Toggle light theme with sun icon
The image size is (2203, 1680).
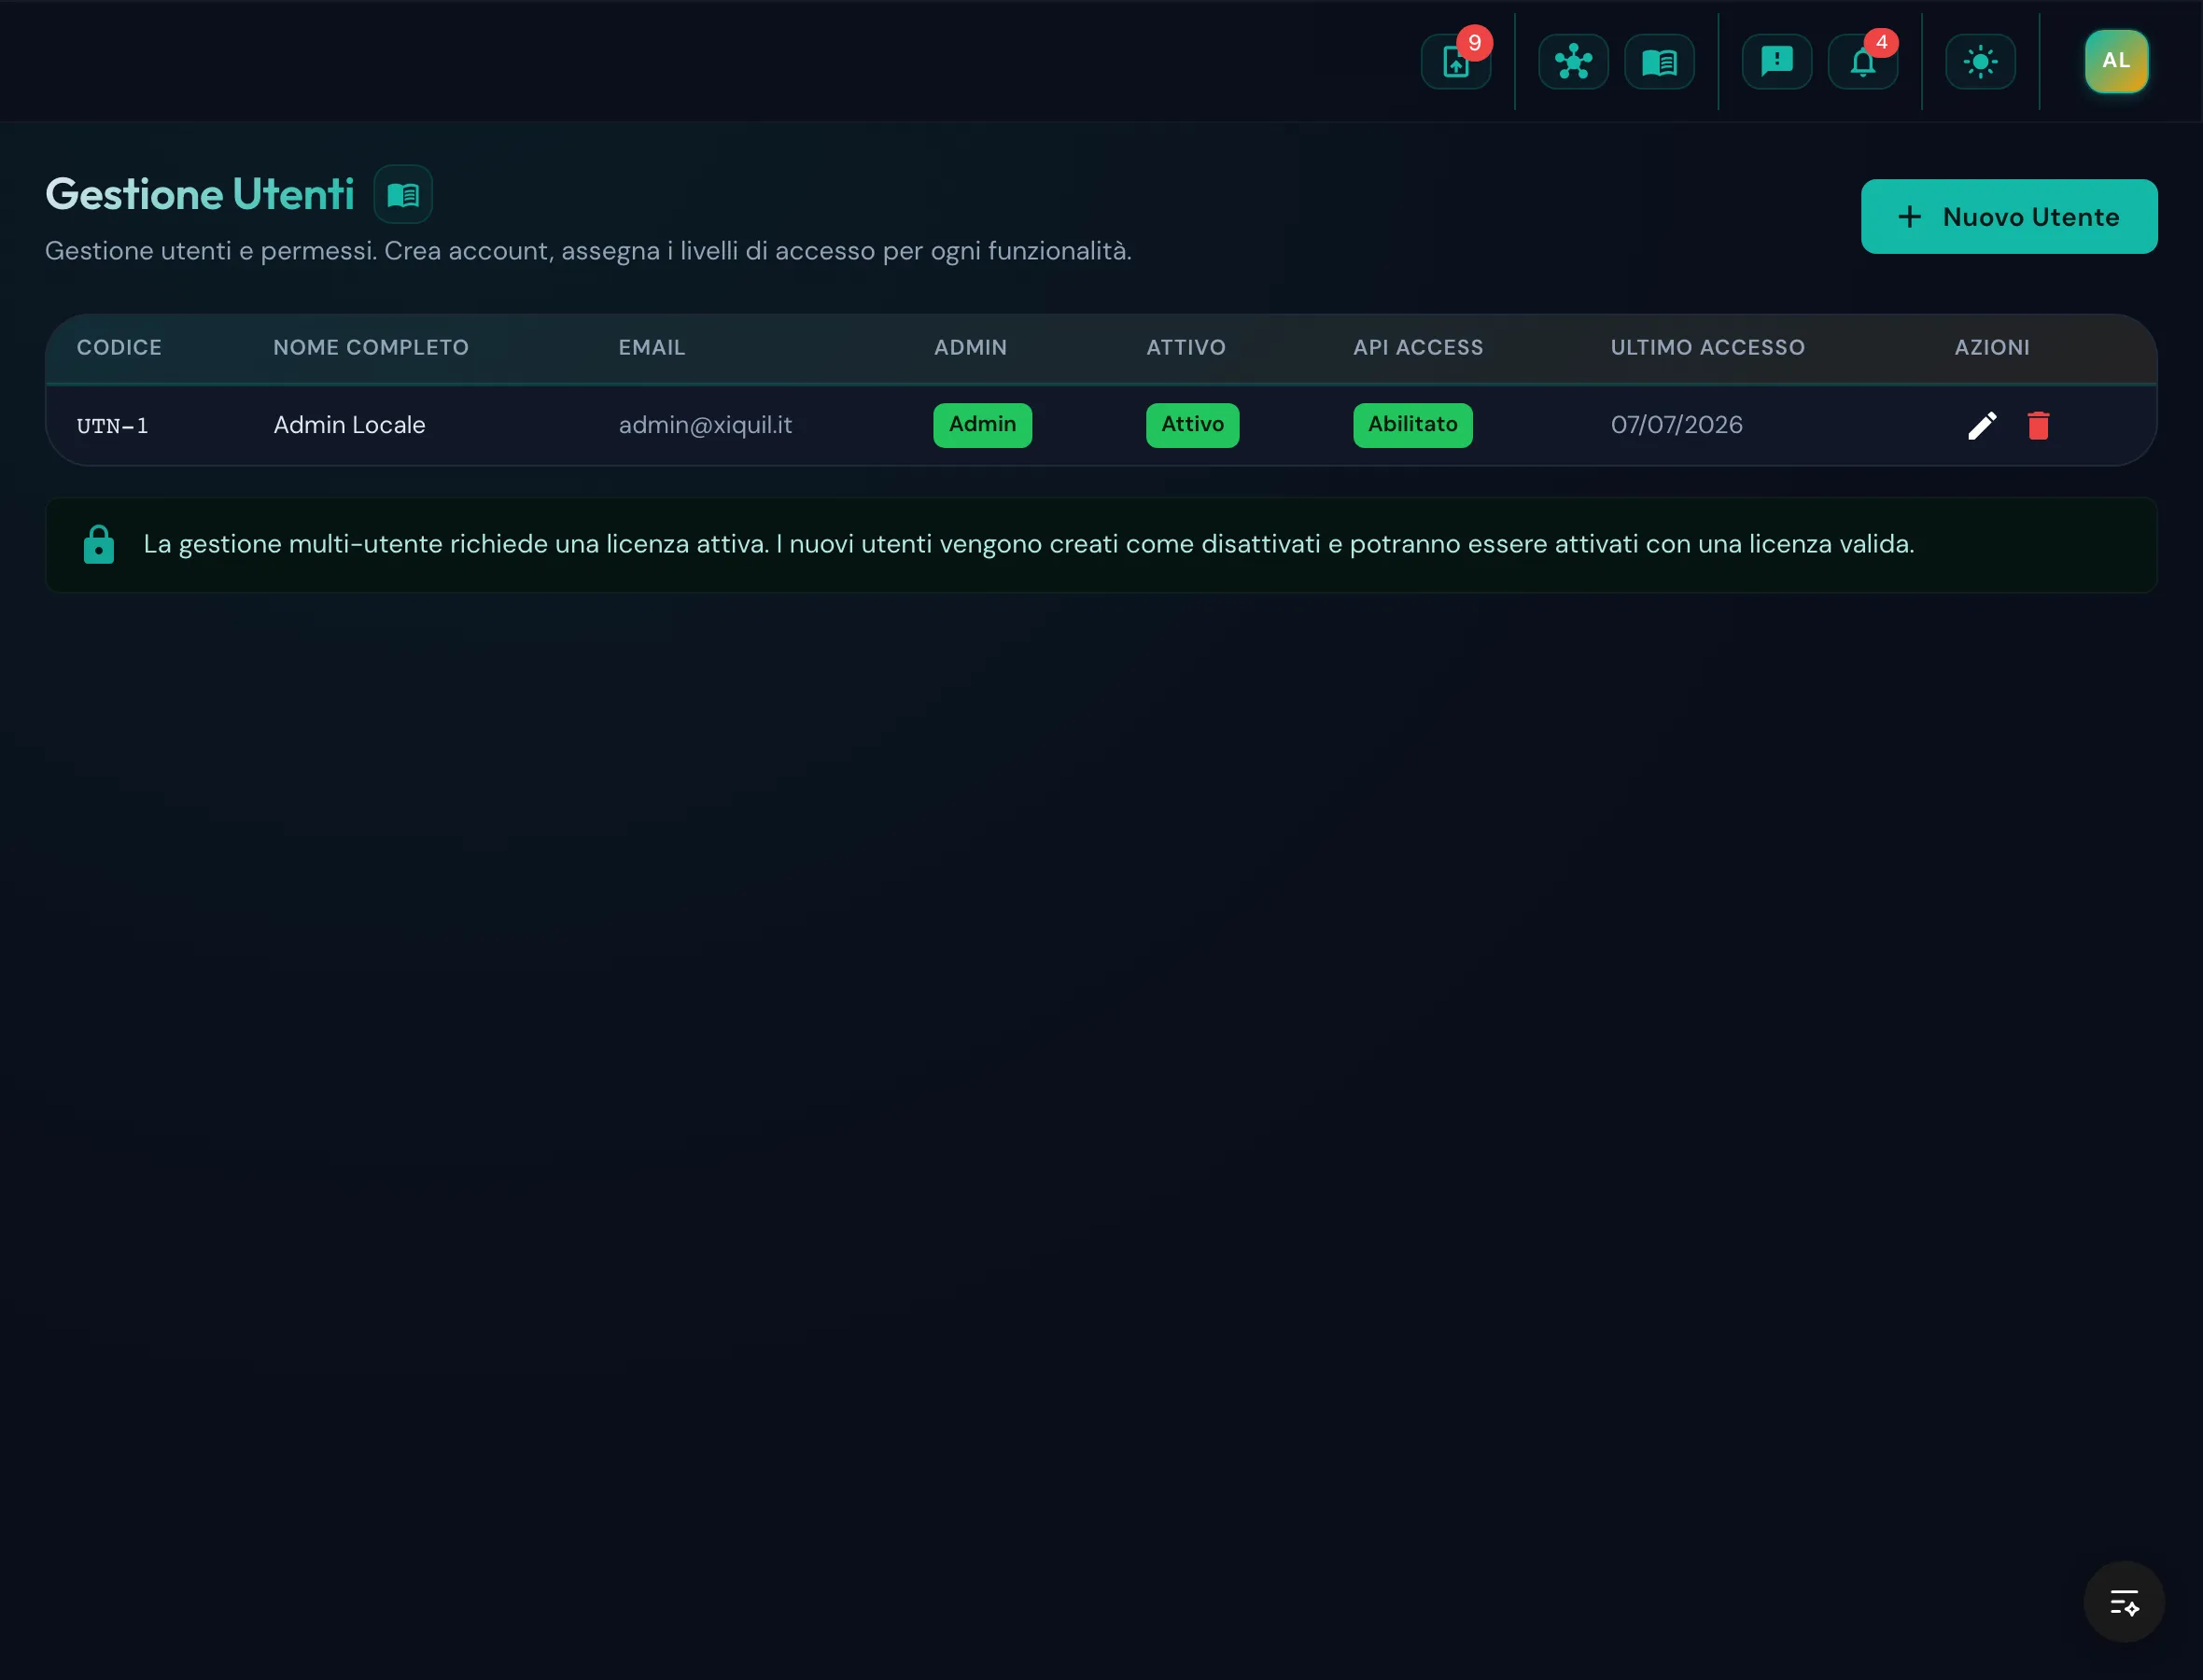pos(1980,62)
